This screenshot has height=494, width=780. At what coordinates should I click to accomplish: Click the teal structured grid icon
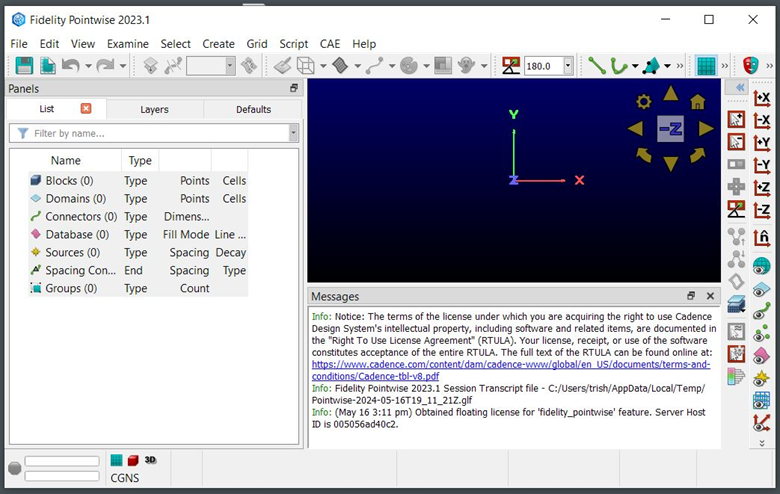tap(706, 66)
